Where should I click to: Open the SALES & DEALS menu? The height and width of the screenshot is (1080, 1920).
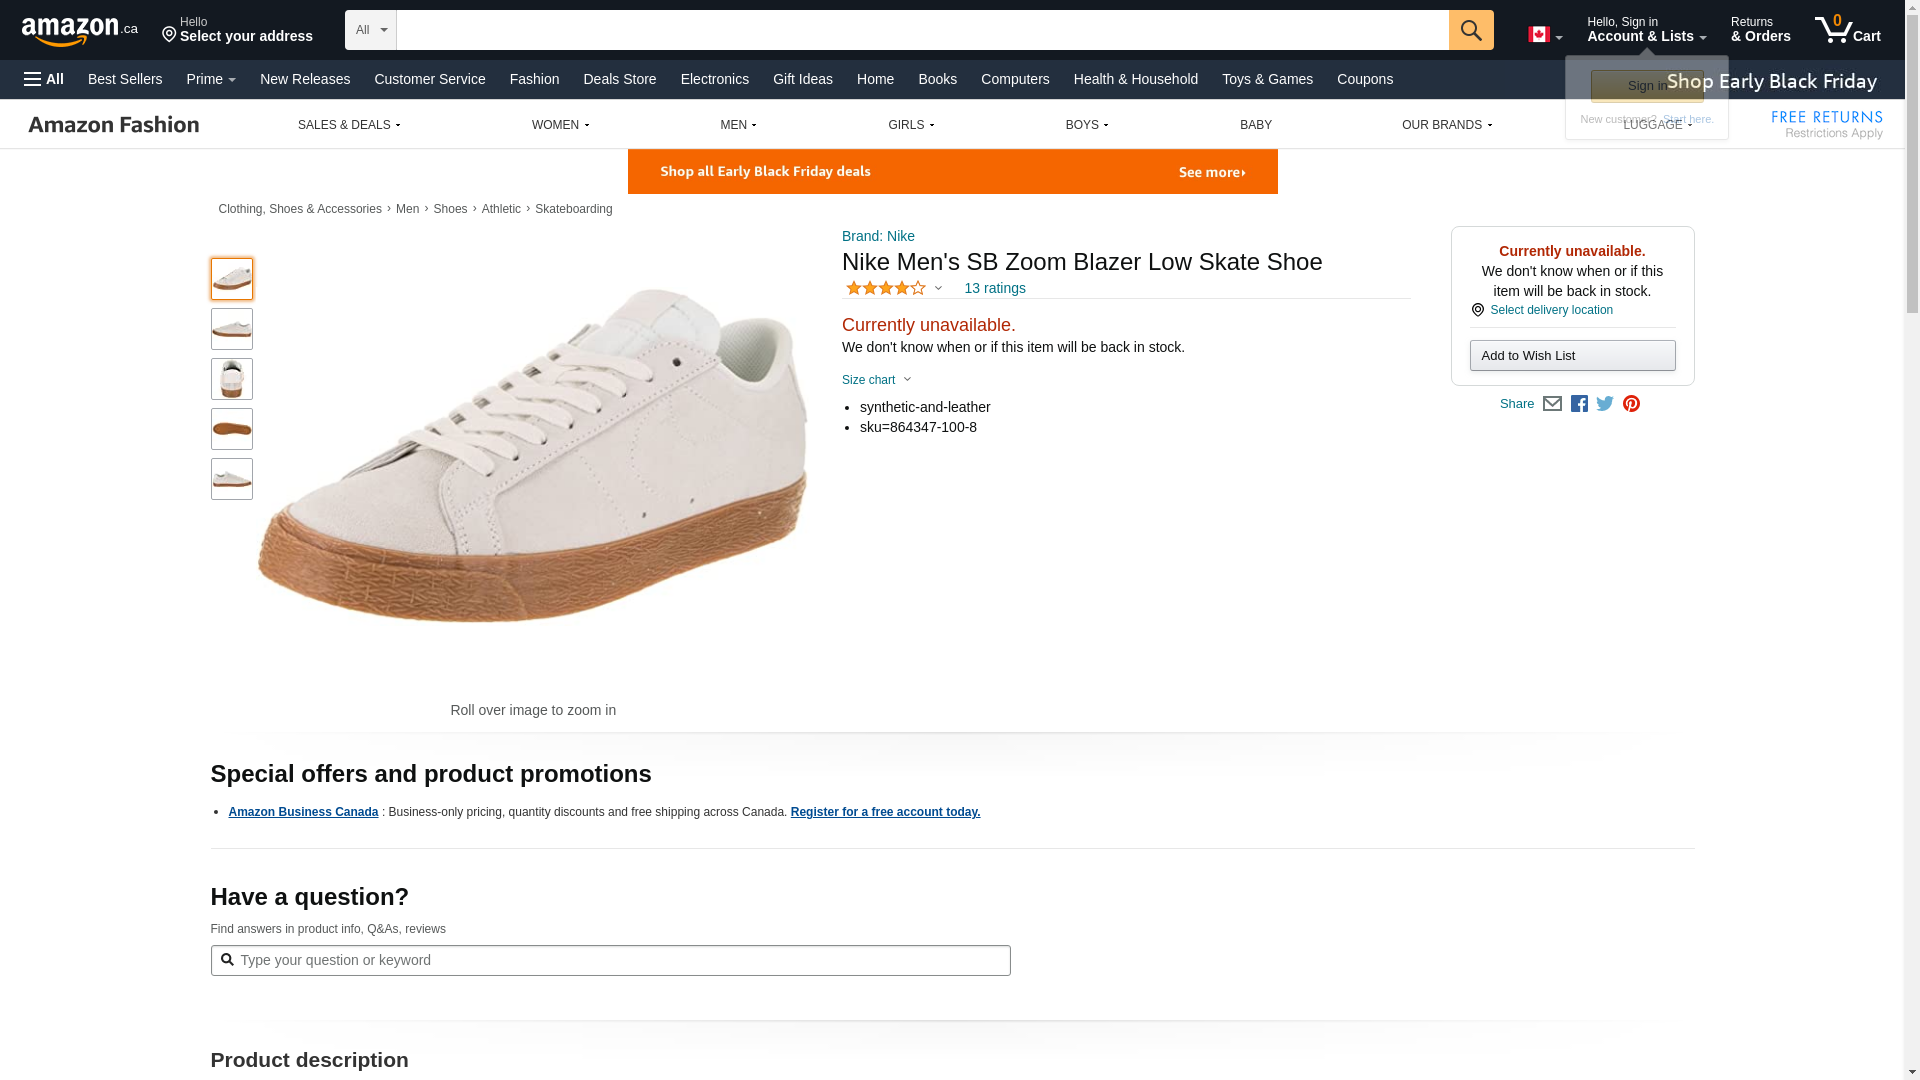[349, 125]
